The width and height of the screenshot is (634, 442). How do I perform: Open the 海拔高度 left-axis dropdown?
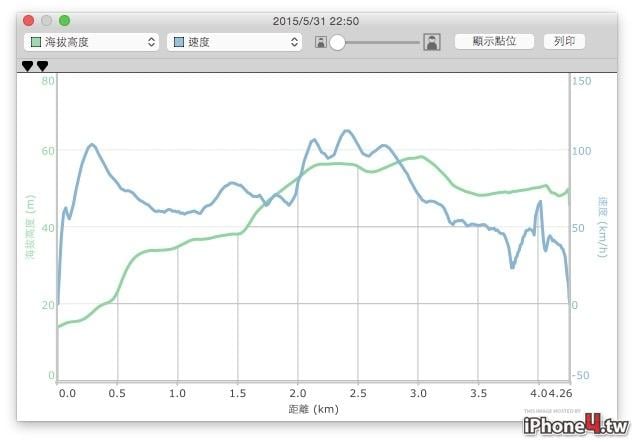pos(91,42)
